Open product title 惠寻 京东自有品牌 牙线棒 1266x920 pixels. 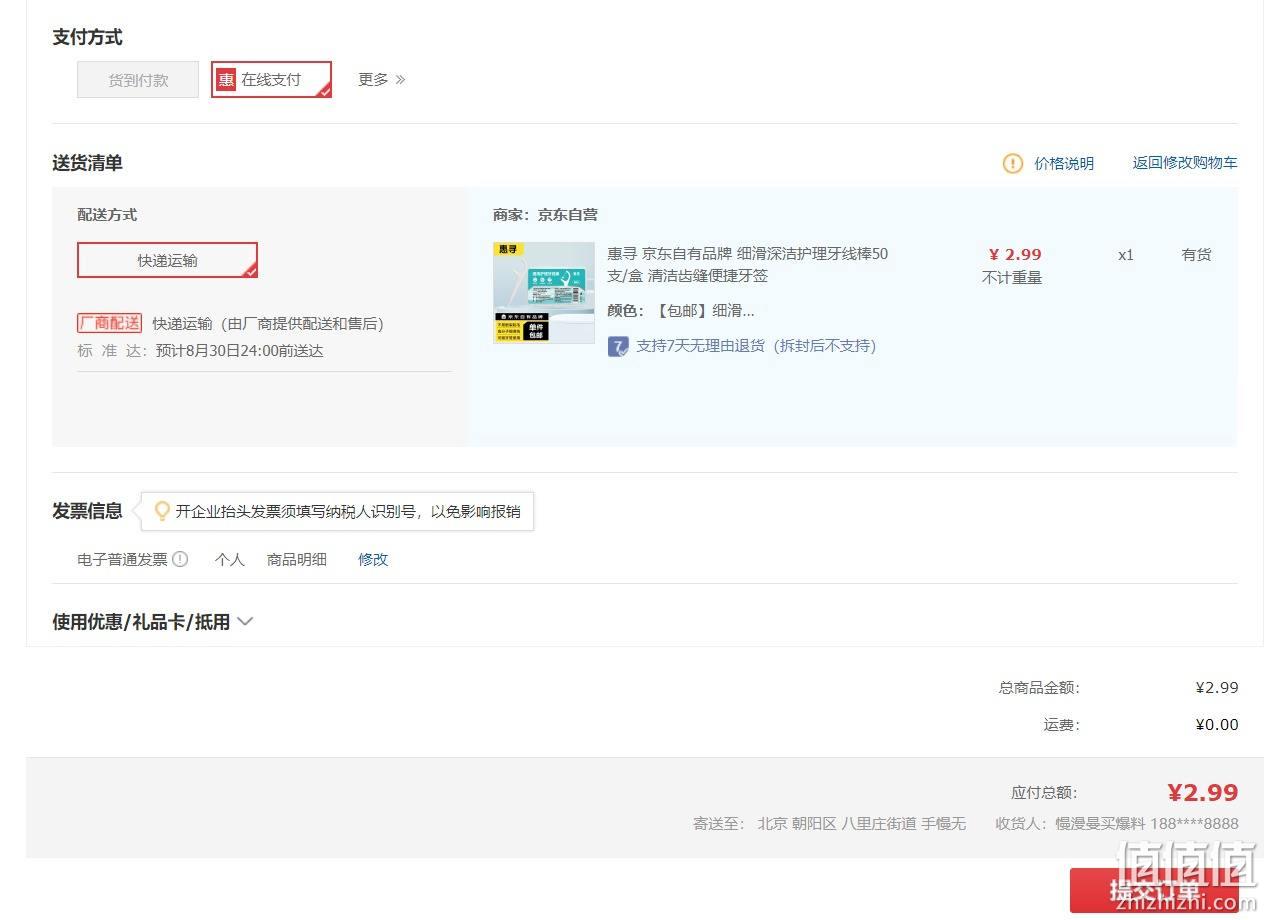pyautogui.click(x=747, y=264)
